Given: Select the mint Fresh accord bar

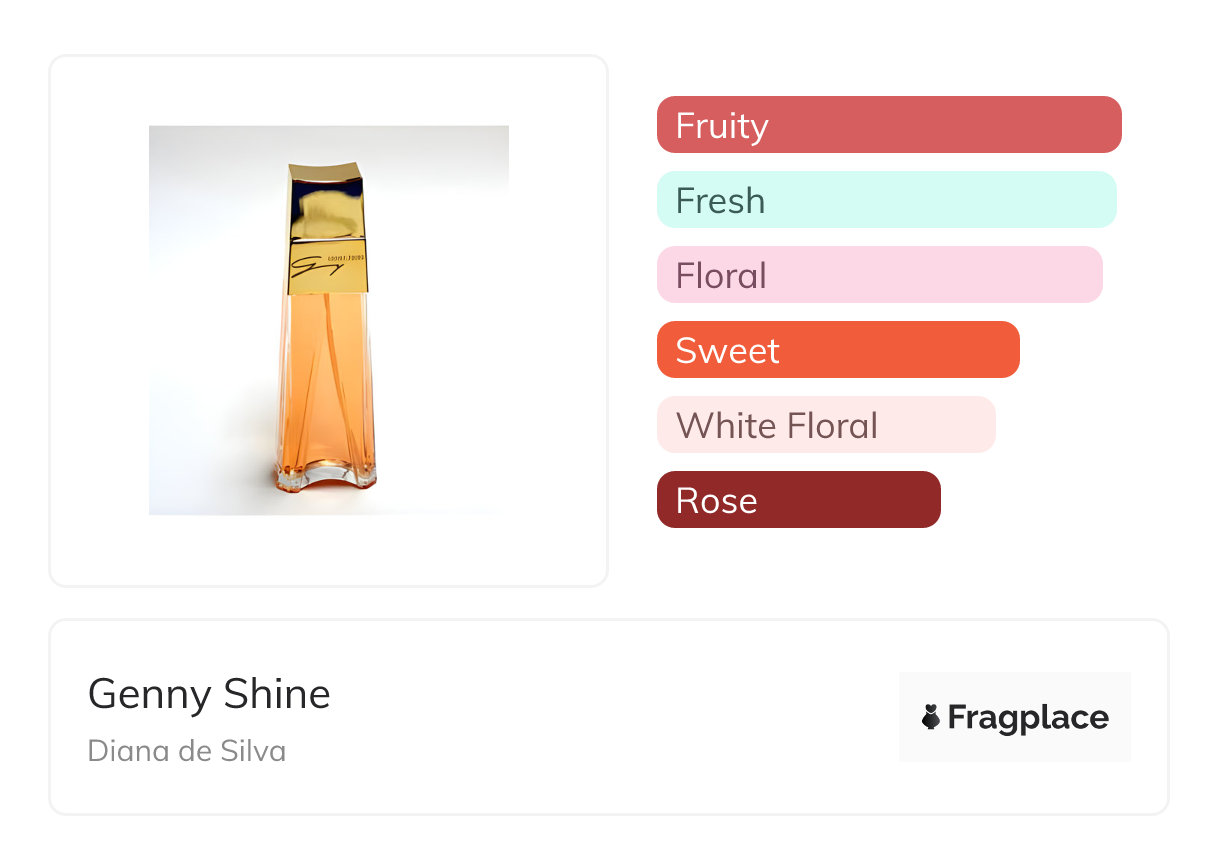Looking at the screenshot, I should coord(886,200).
